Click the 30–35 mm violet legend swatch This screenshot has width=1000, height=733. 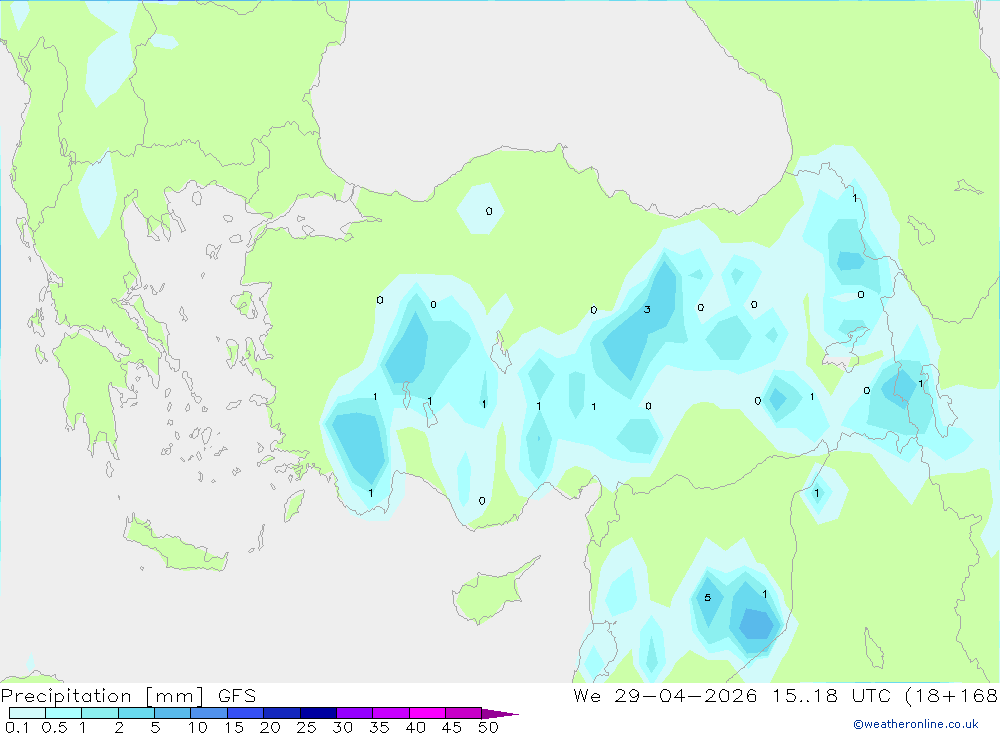click(x=355, y=713)
